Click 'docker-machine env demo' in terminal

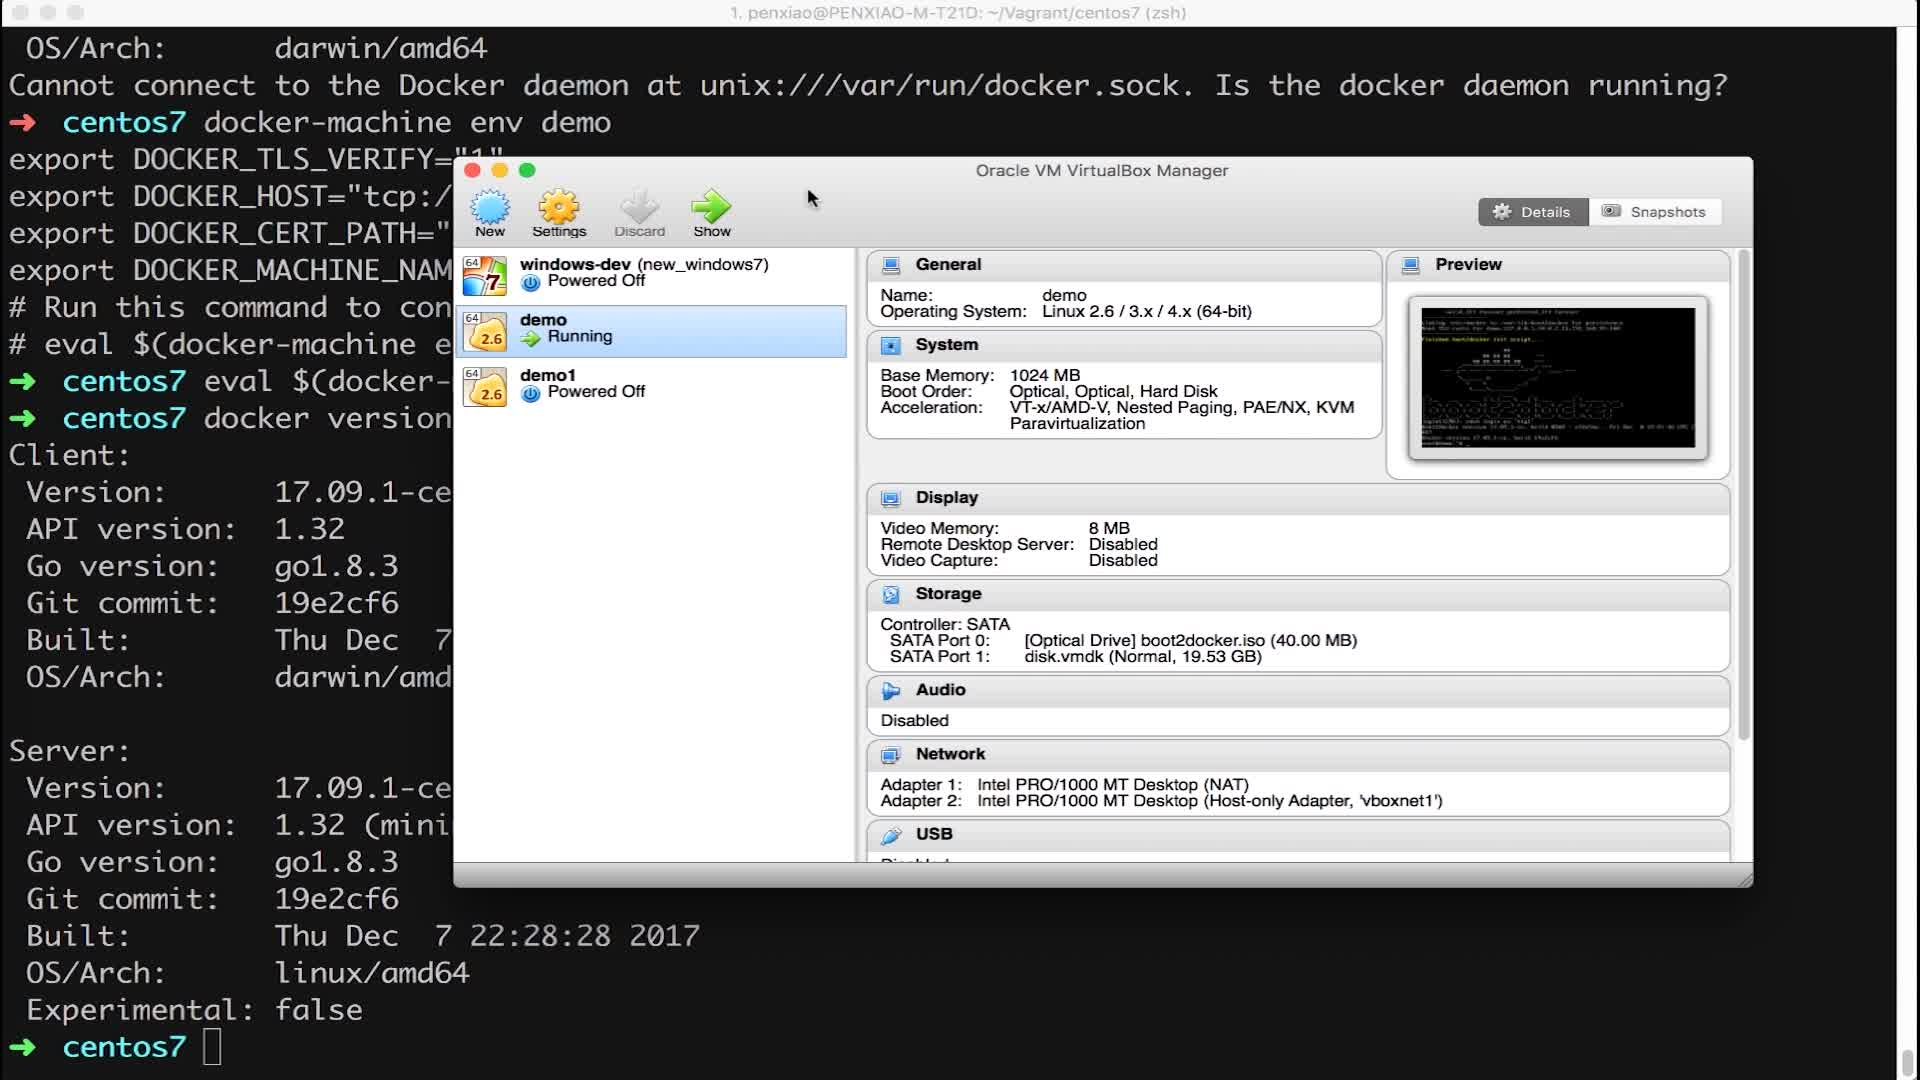[x=407, y=122]
